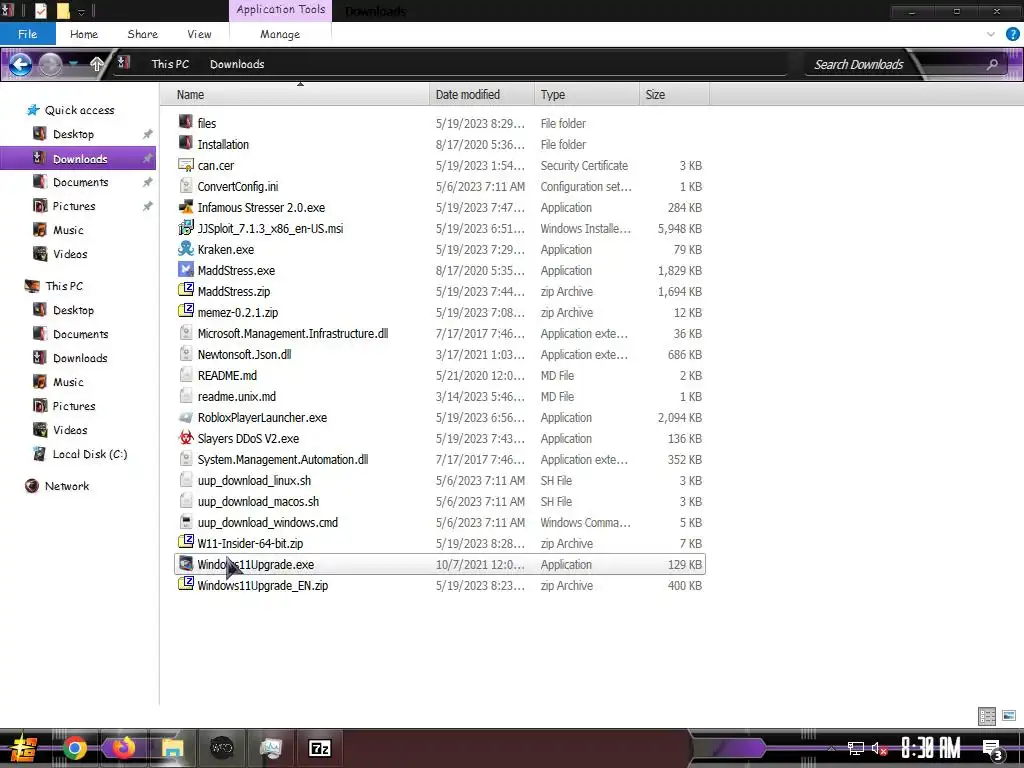Image resolution: width=1024 pixels, height=768 pixels.
Task: Sort by the Size column header
Action: (x=674, y=95)
